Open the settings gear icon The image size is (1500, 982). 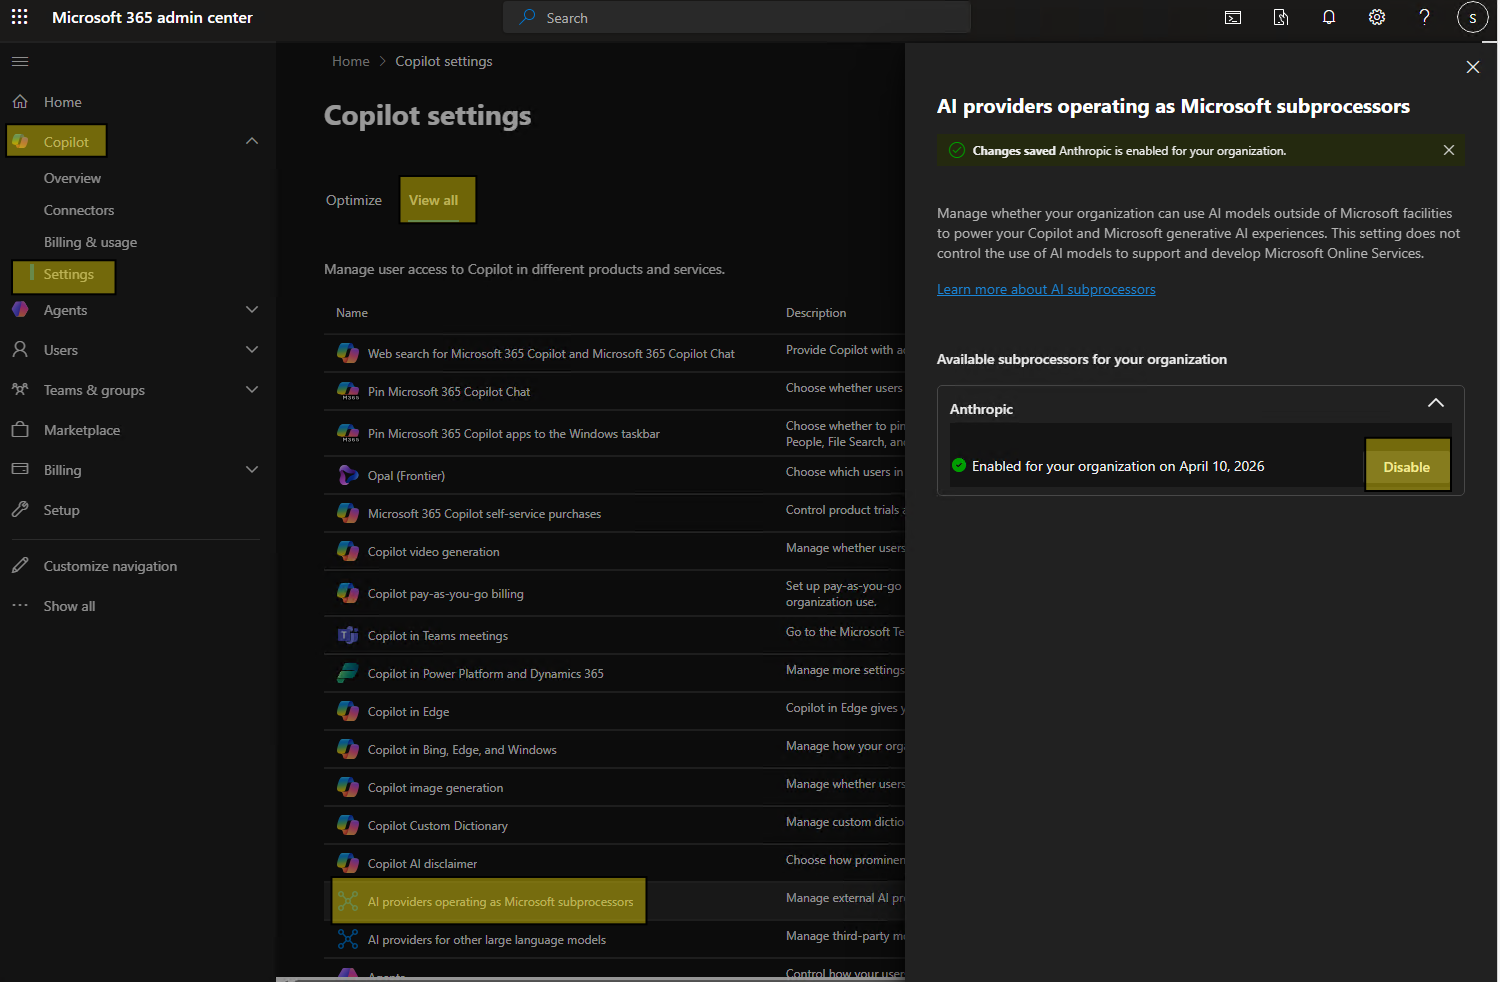pos(1377,17)
